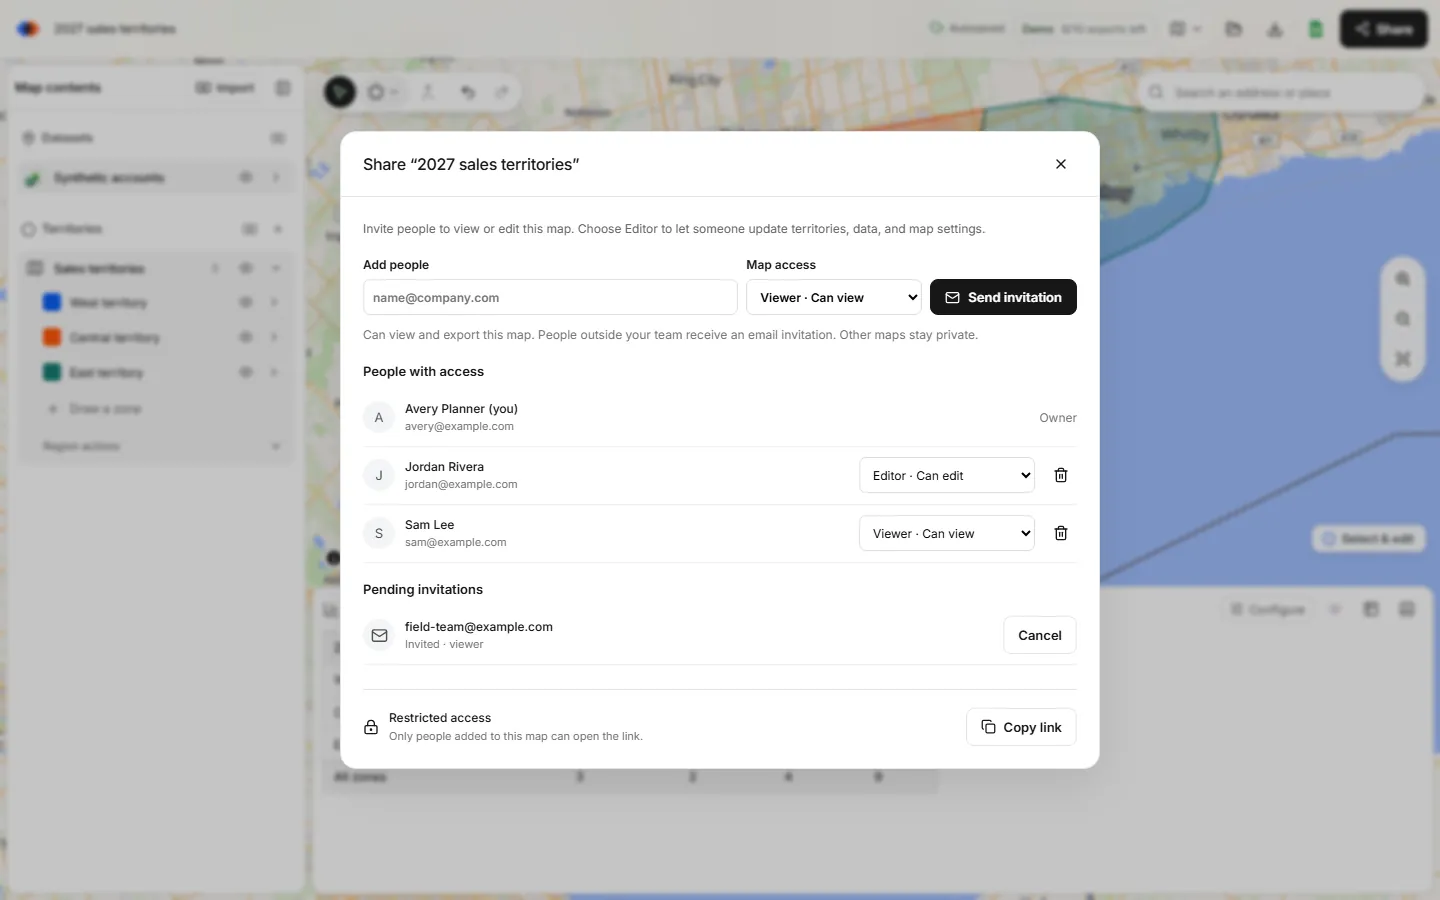This screenshot has height=900, width=1440.
Task: Click the email "sam@example.com"
Action: [455, 542]
